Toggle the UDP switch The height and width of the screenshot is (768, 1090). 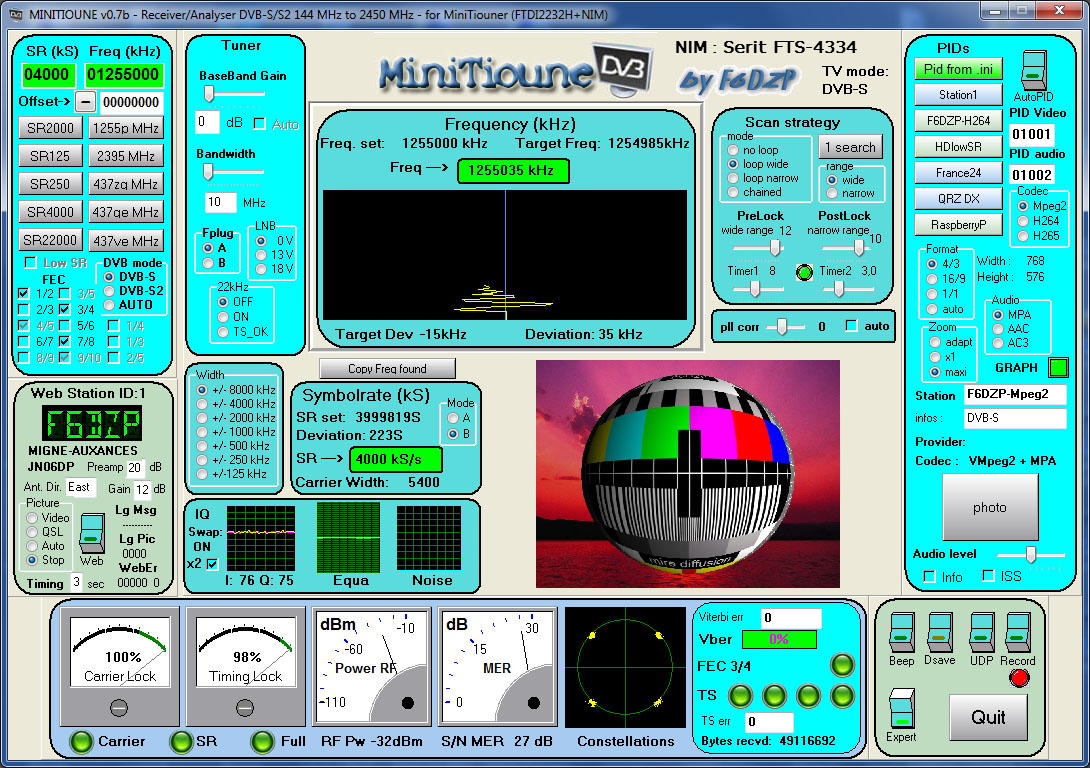(x=982, y=632)
